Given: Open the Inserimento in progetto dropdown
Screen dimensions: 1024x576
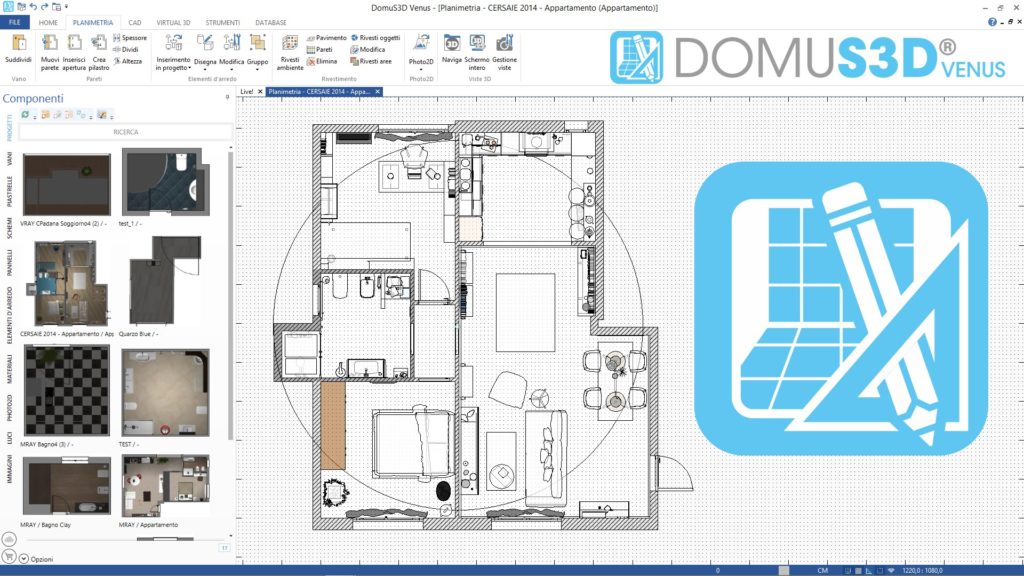Looking at the screenshot, I should (173, 52).
